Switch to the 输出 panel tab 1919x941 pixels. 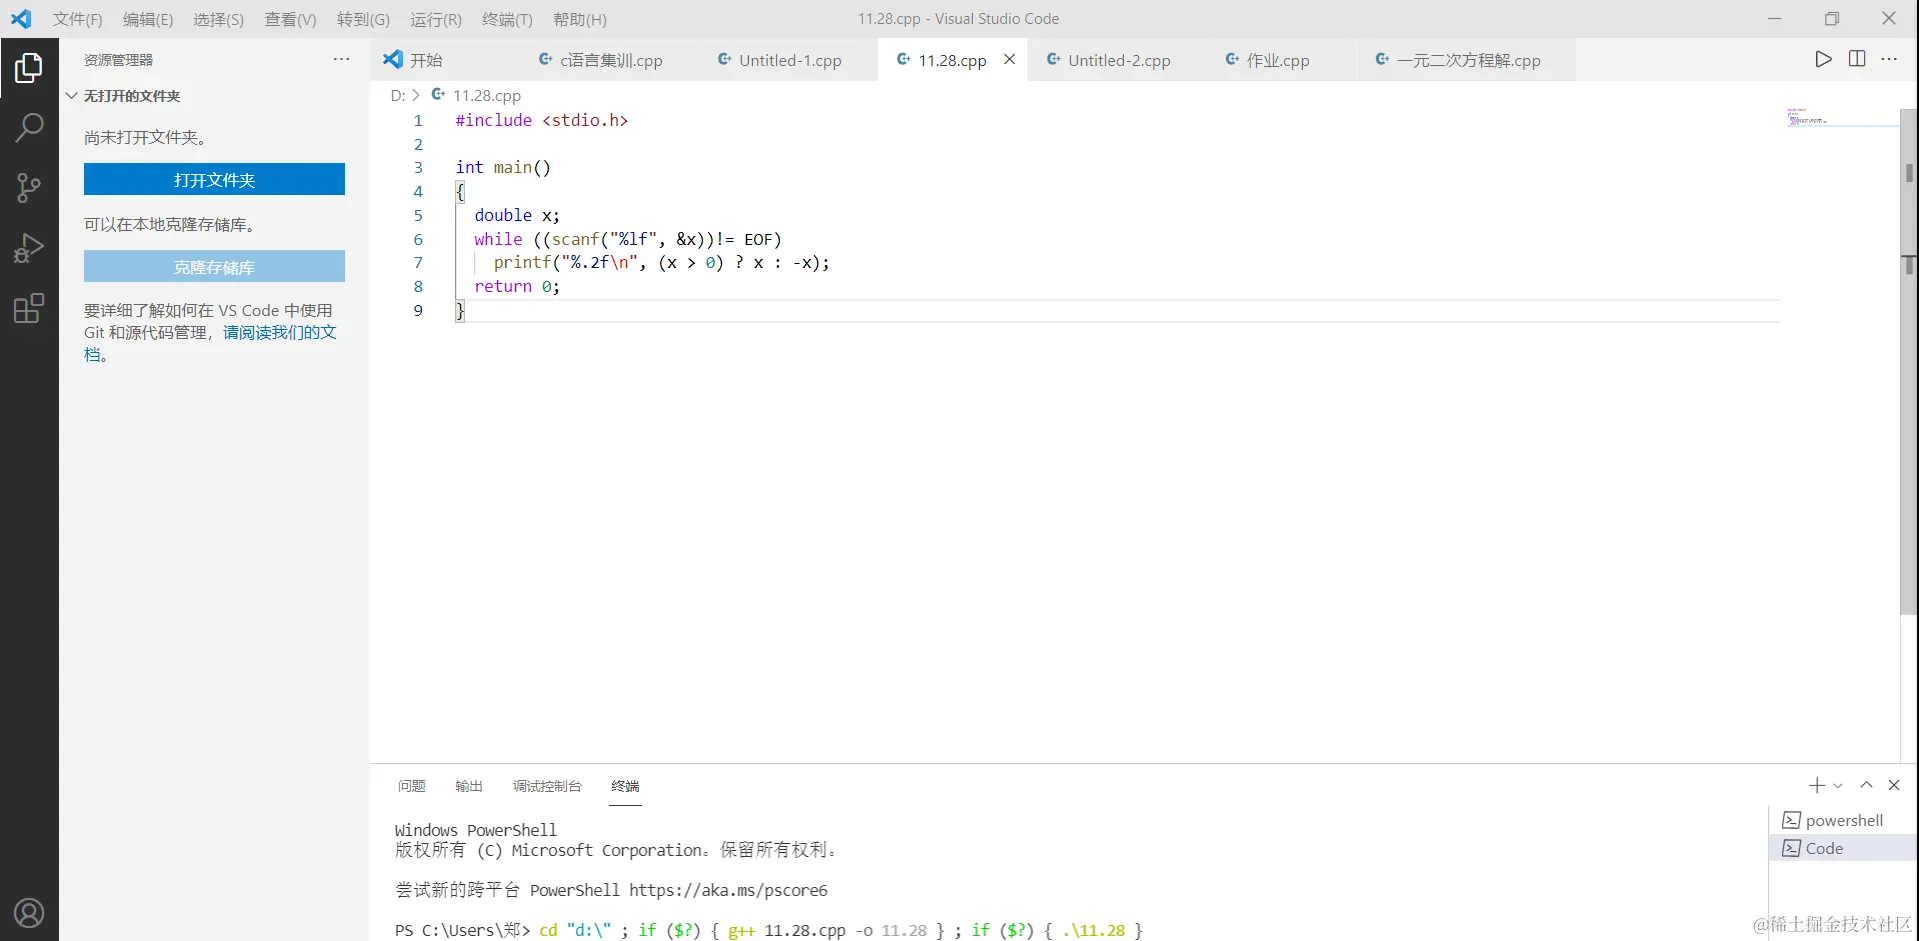tap(468, 786)
